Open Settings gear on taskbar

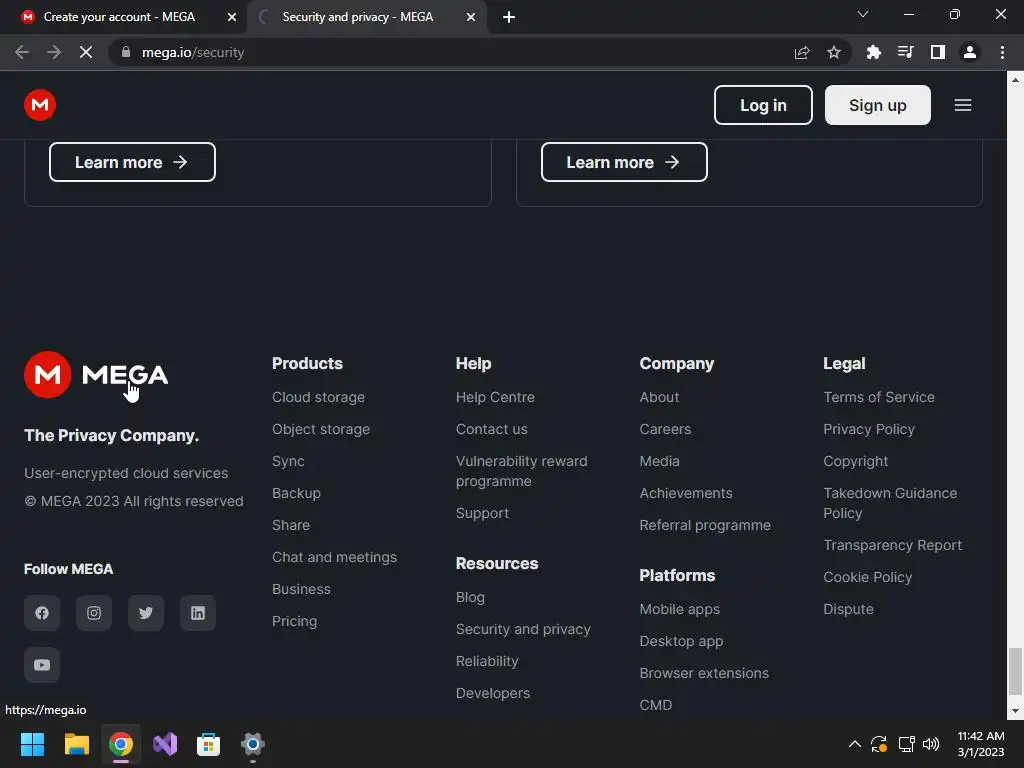coord(253,744)
